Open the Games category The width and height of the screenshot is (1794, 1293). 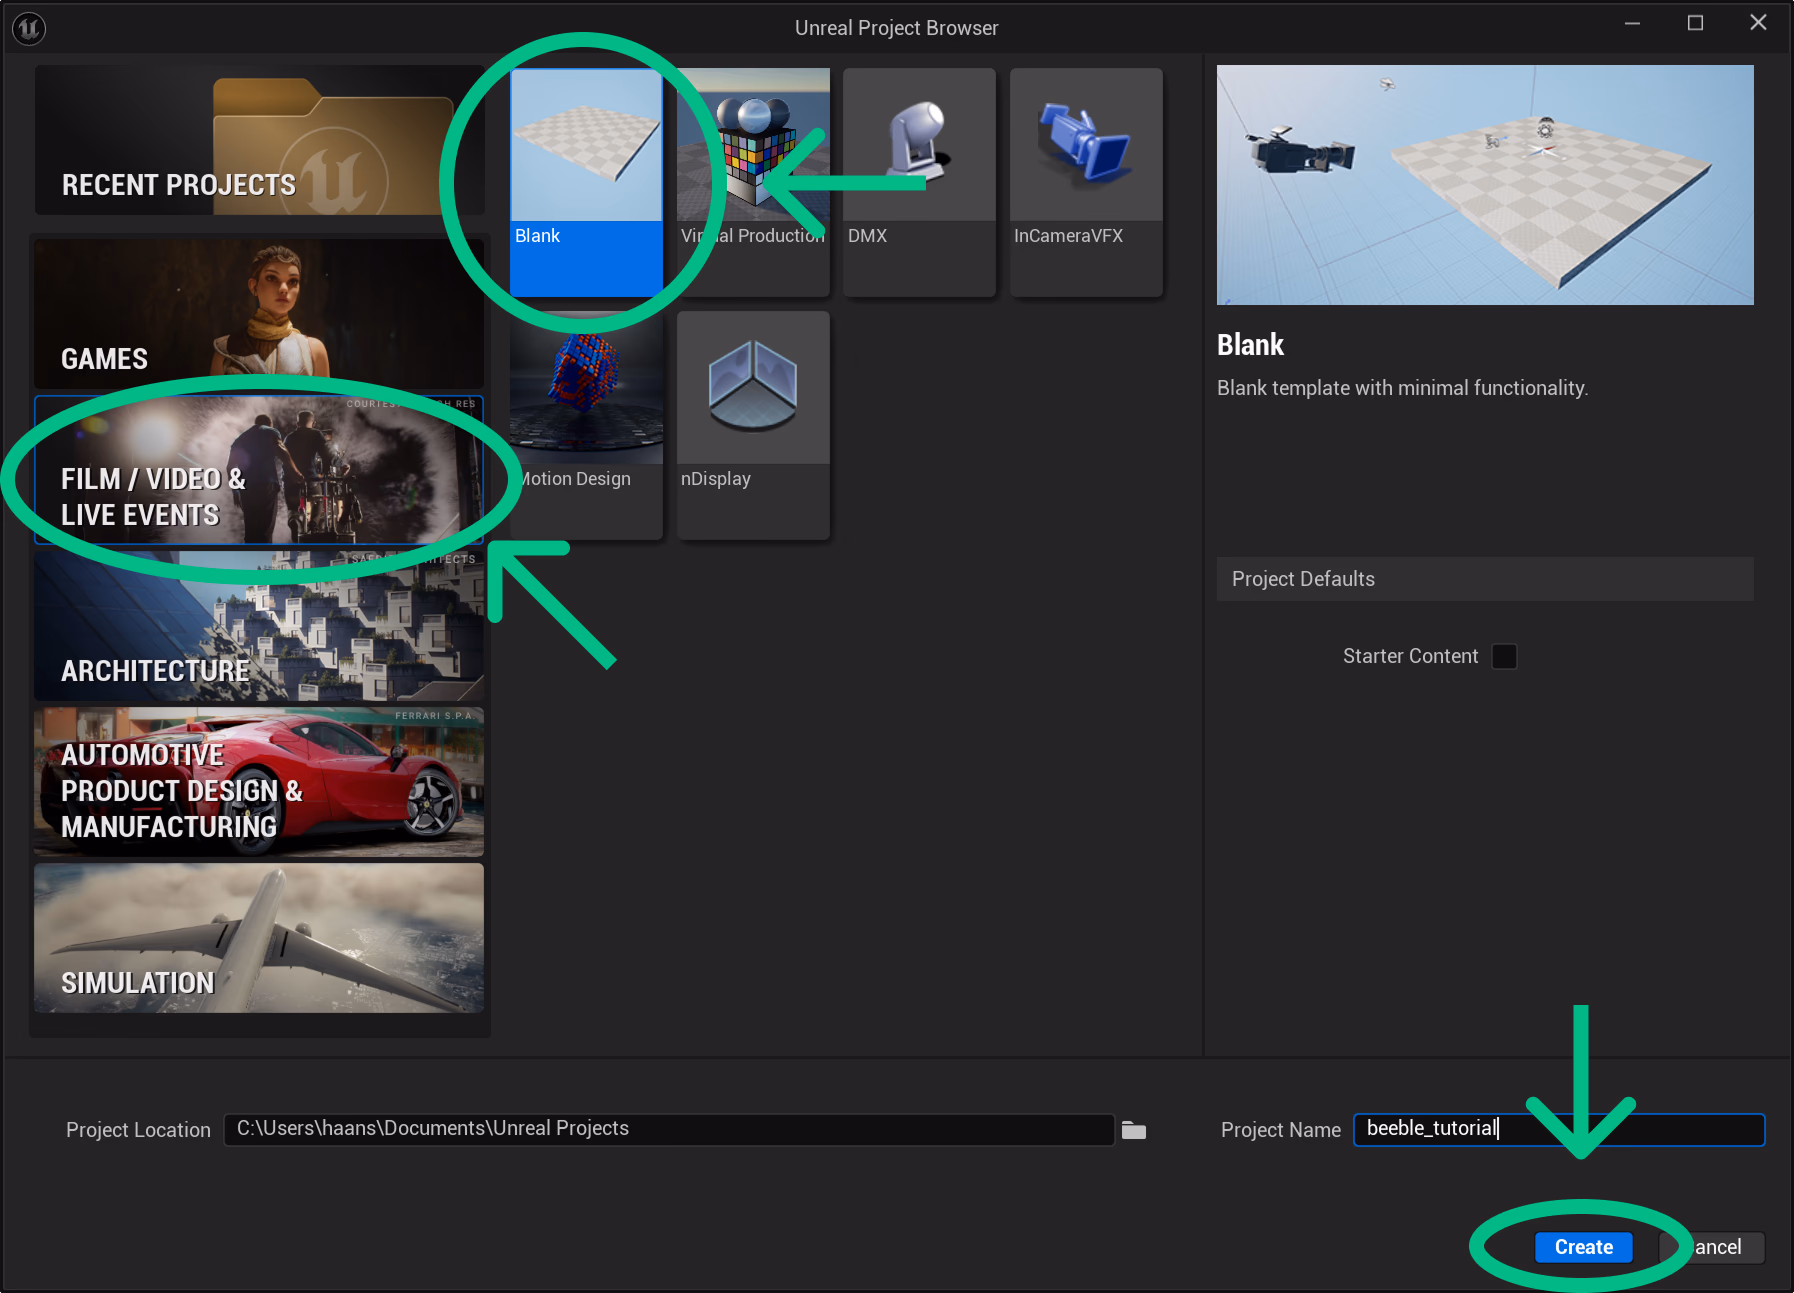click(258, 313)
